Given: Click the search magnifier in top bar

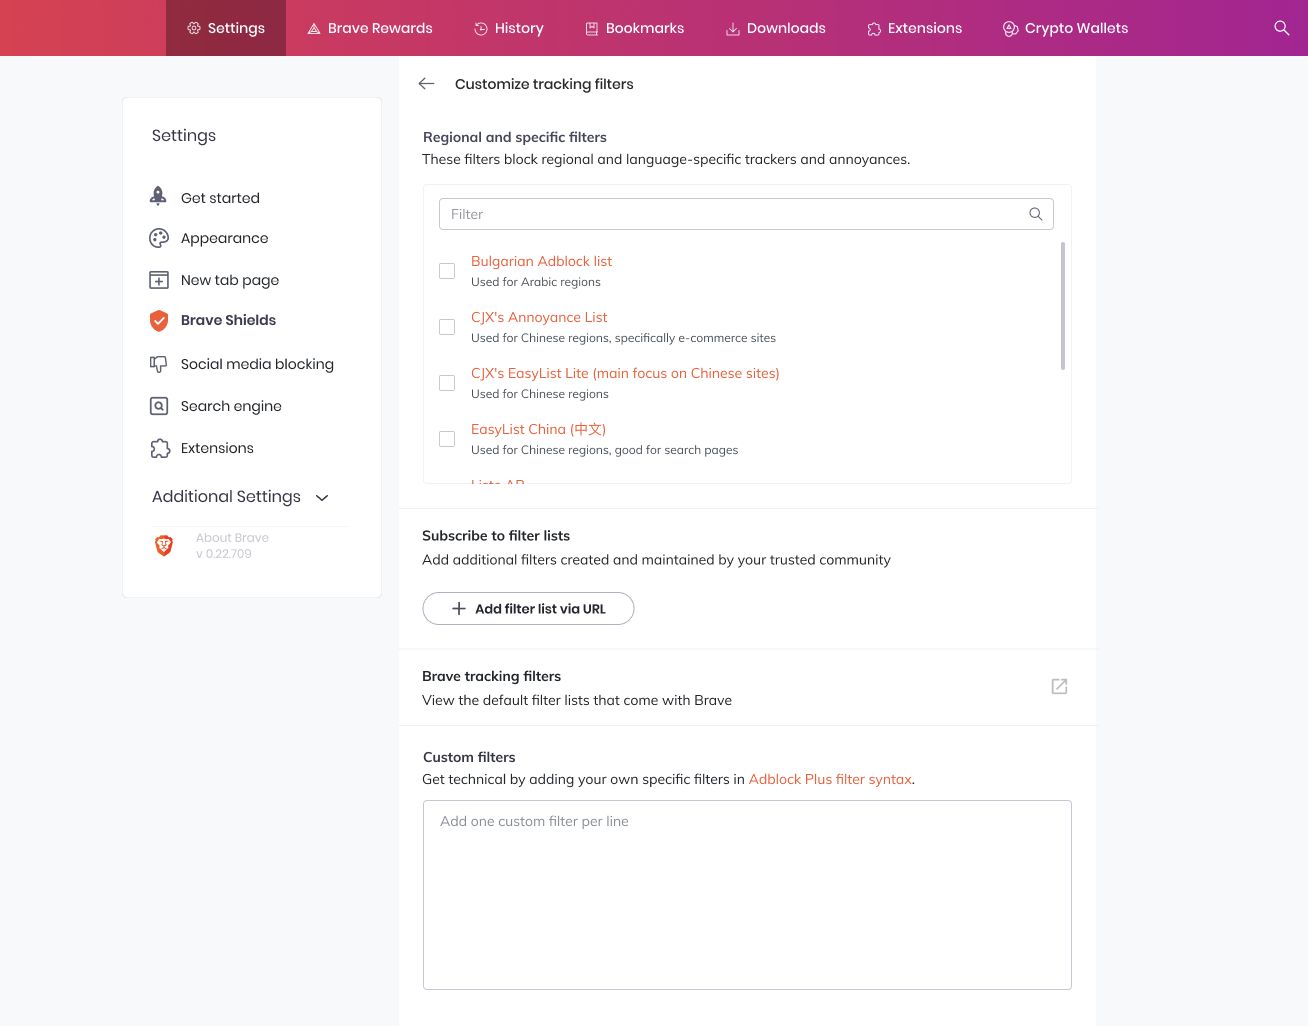Looking at the screenshot, I should (1281, 28).
